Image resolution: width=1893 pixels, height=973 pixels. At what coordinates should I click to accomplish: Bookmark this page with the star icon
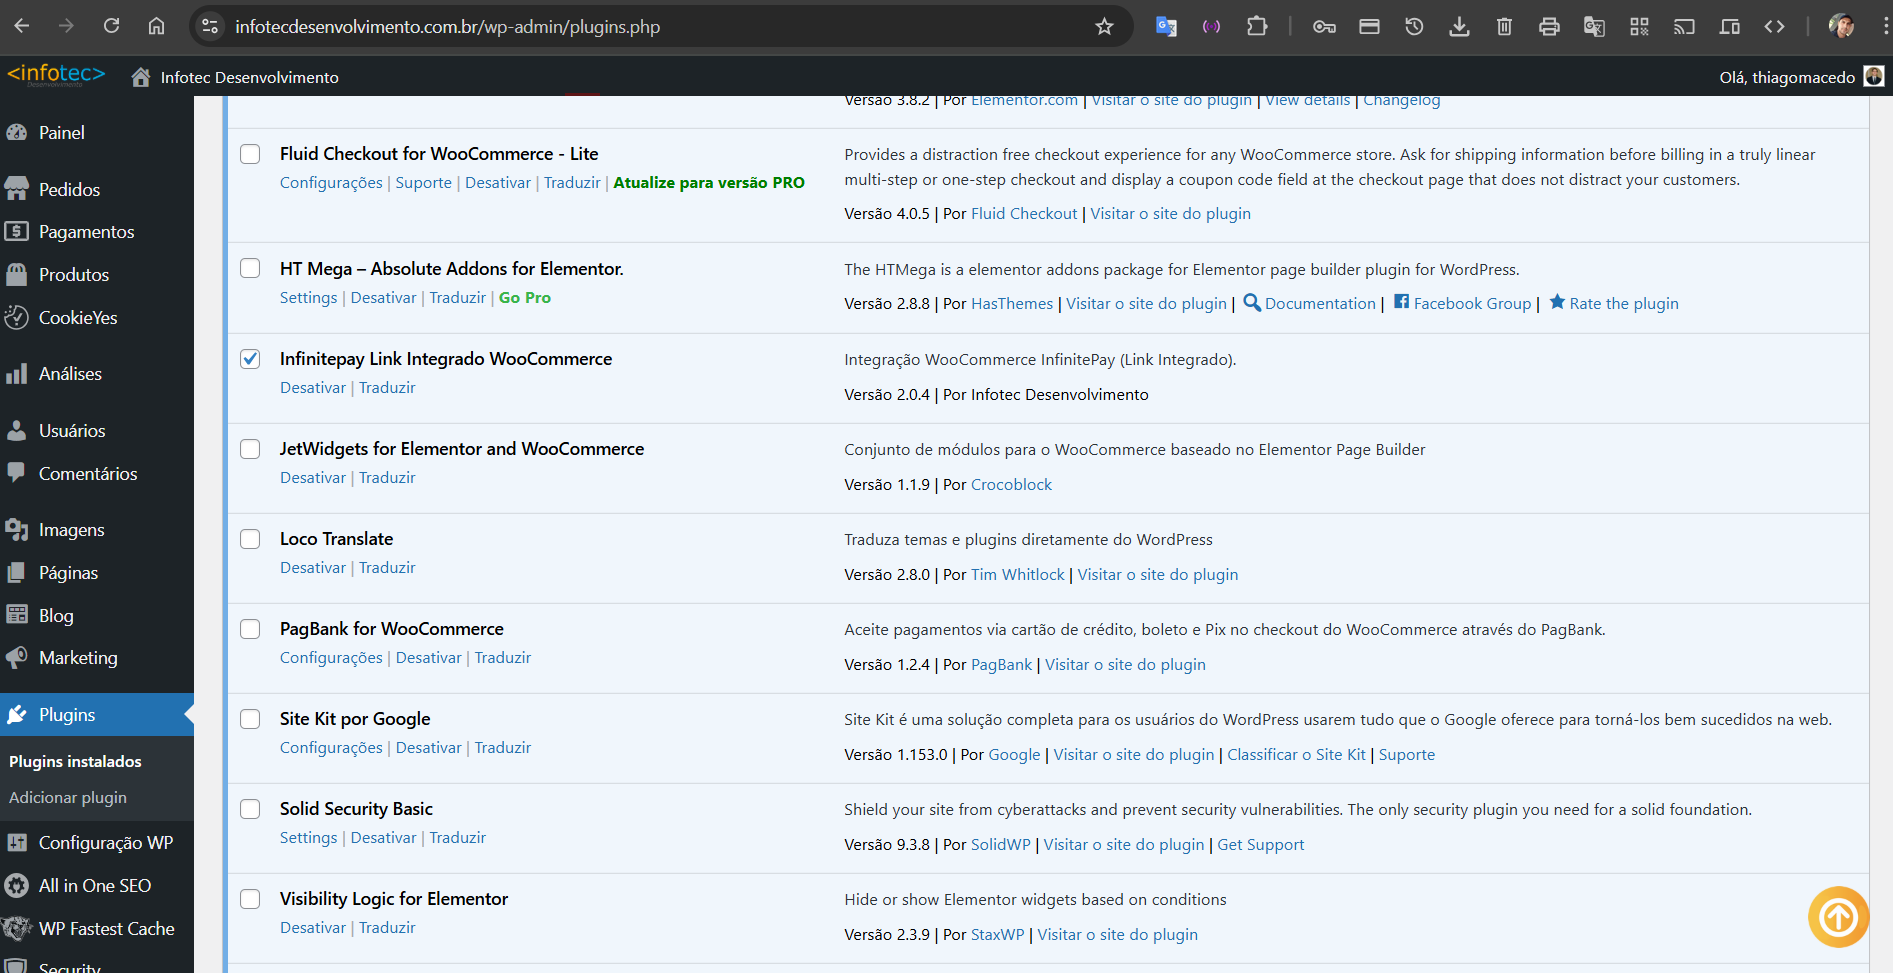1104,27
